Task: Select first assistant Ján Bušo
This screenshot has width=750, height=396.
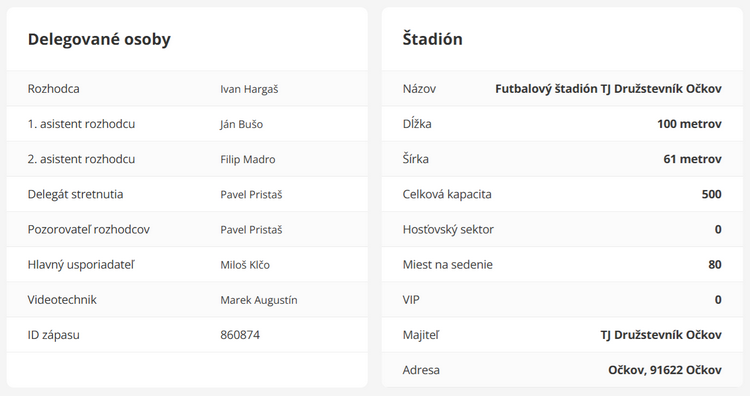Action: [x=242, y=124]
